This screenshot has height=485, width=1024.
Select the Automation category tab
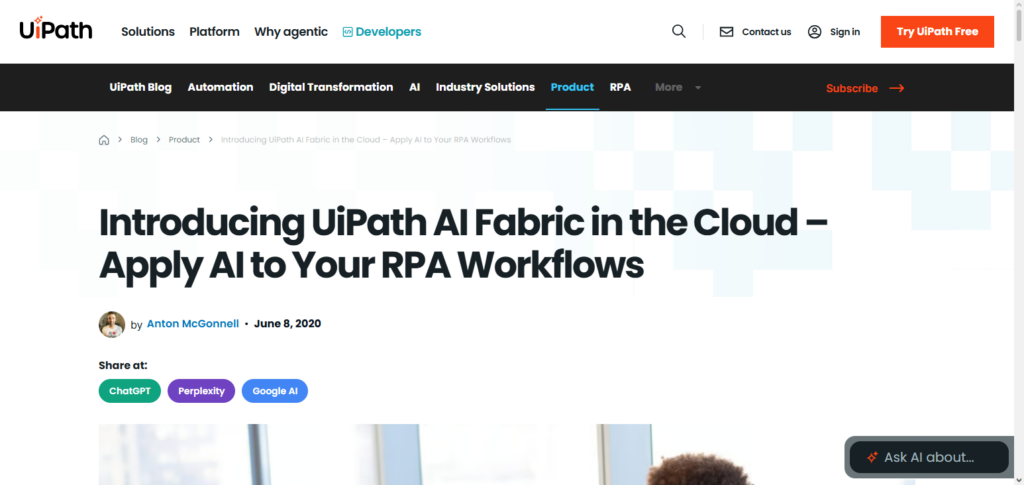[220, 87]
